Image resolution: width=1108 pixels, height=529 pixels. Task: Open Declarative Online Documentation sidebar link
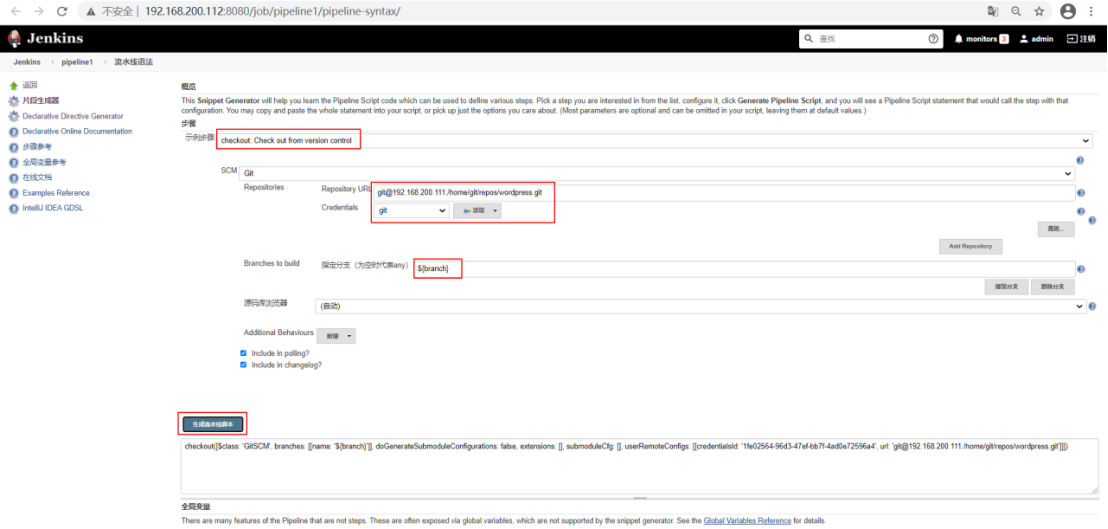(77, 131)
